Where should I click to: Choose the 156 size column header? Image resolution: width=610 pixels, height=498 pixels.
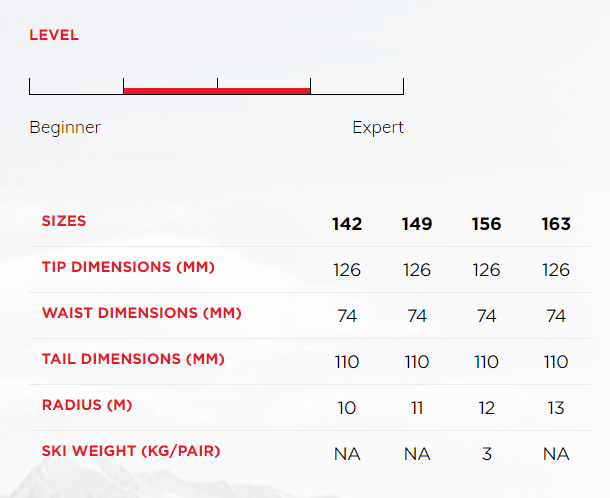486,223
